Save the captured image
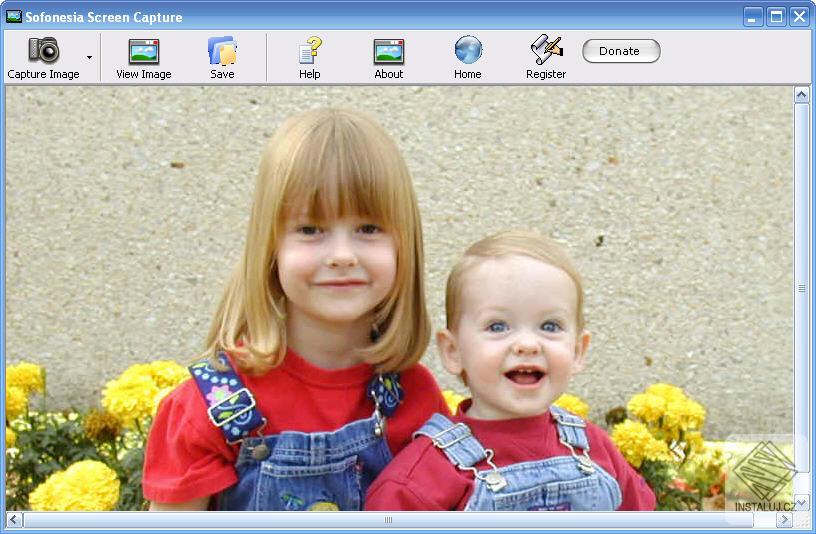This screenshot has height=534, width=816. pos(222,57)
